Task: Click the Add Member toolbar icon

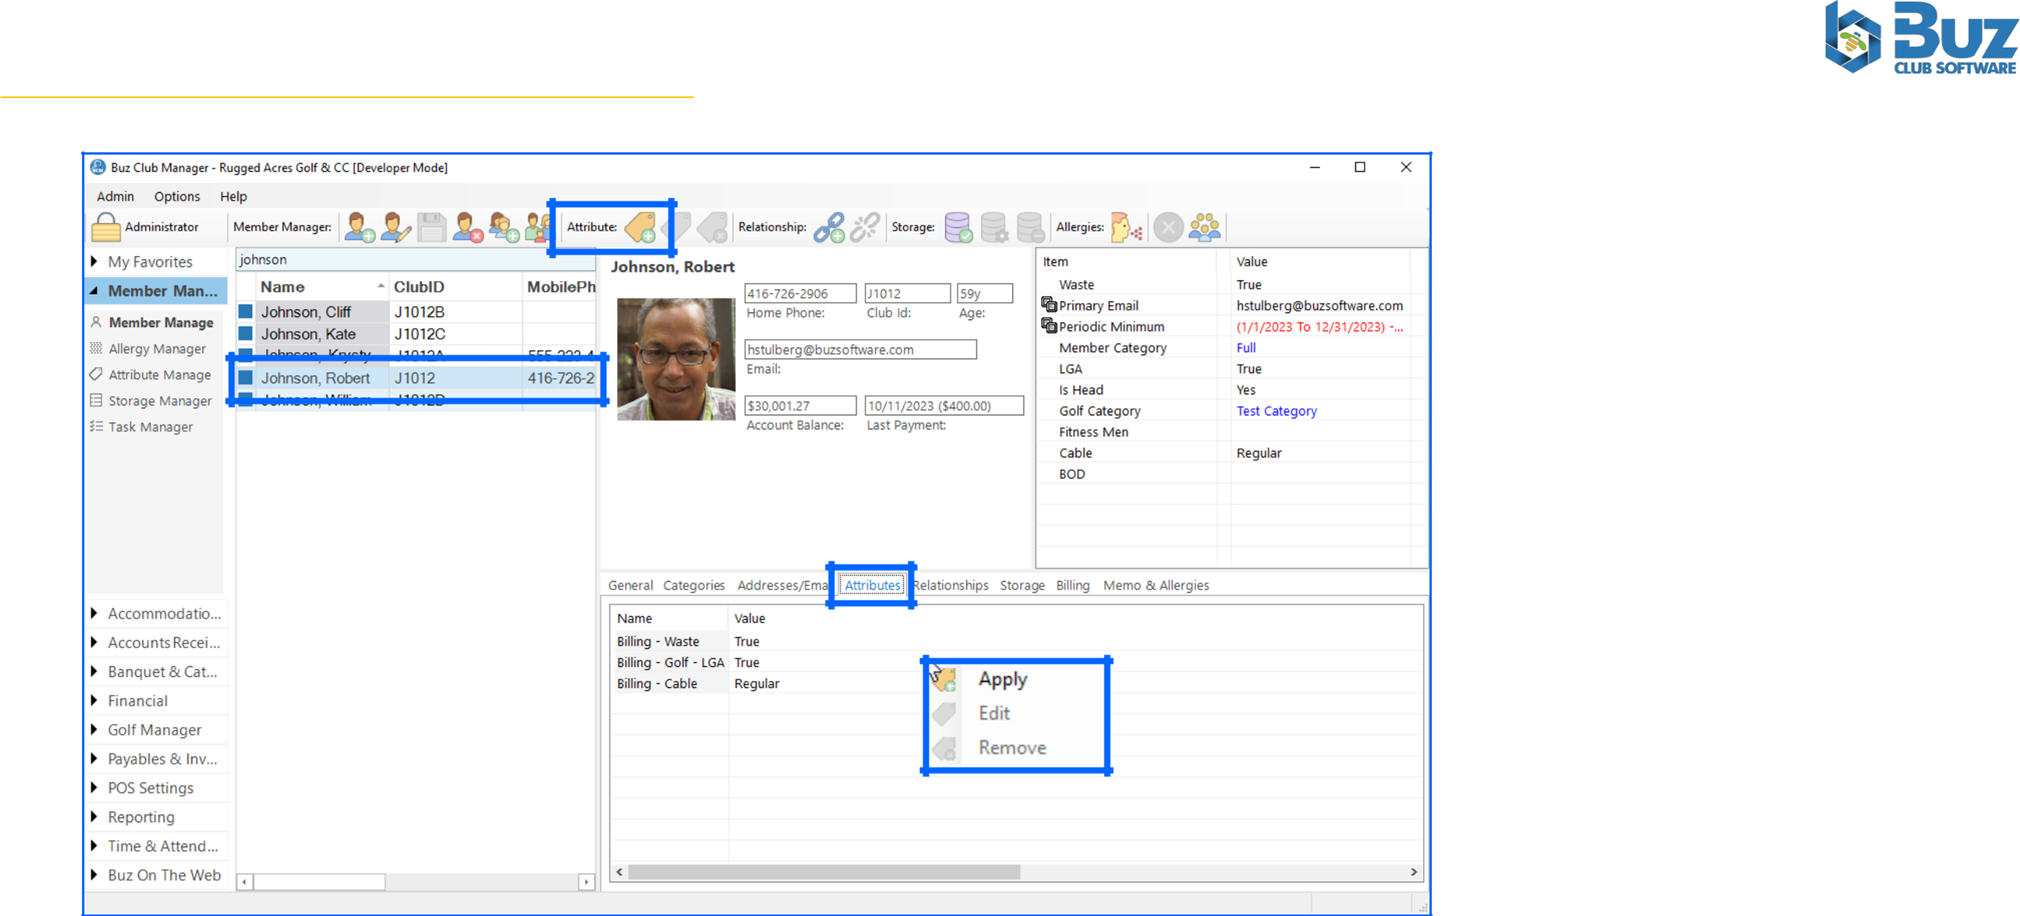Action: (x=359, y=227)
